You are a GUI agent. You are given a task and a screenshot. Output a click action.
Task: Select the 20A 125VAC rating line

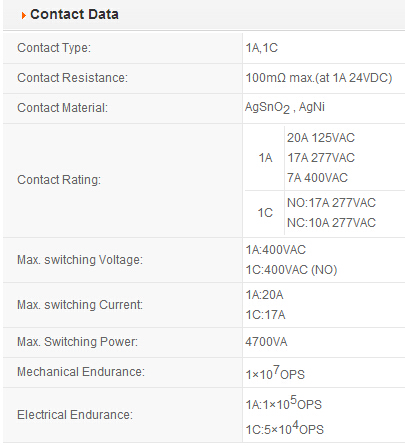point(321,138)
